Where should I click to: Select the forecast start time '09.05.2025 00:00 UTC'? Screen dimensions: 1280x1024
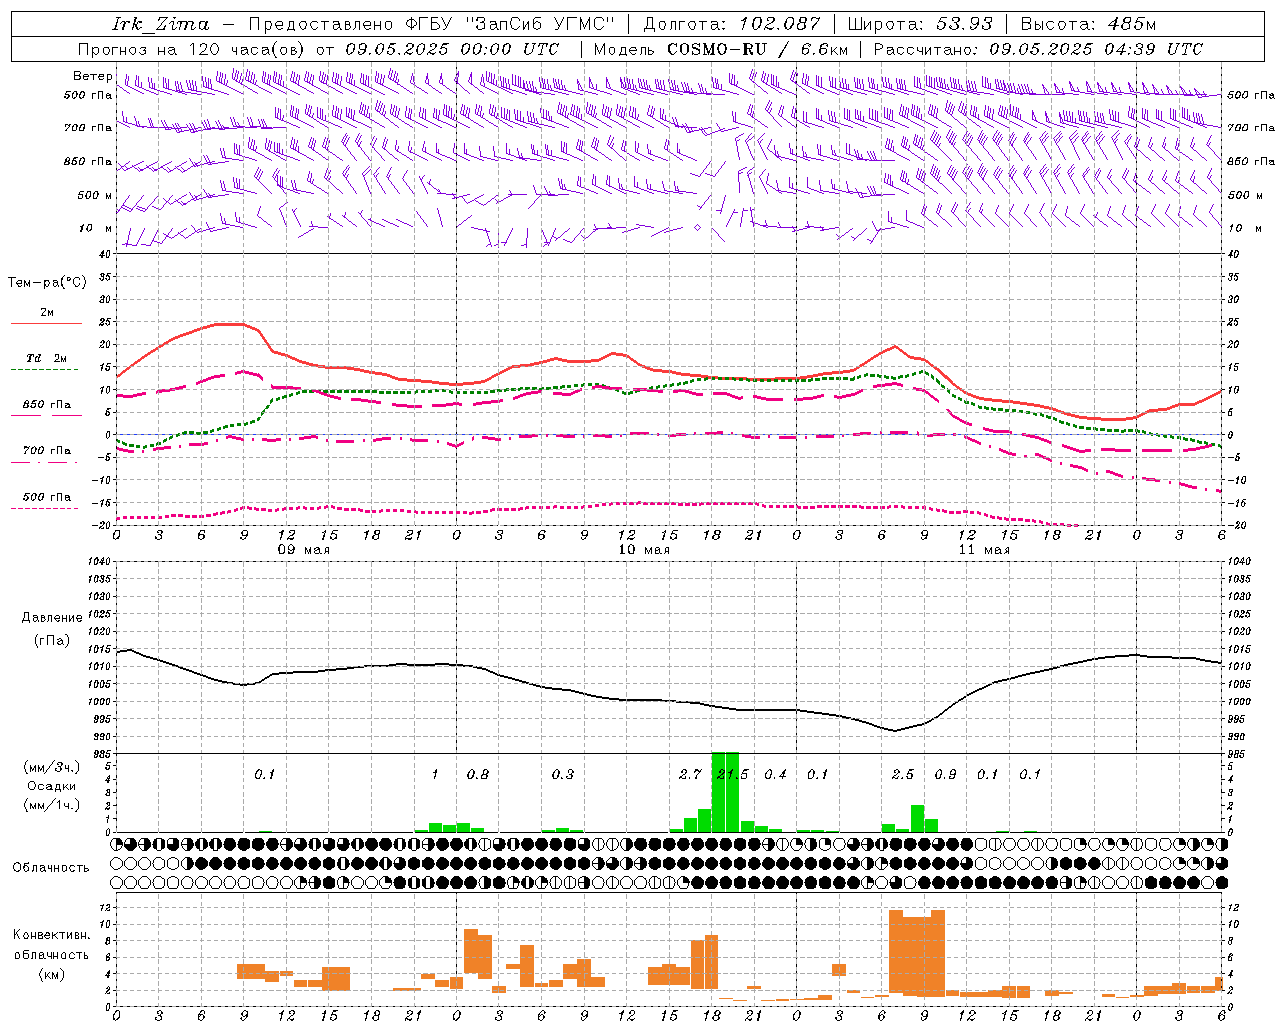pyautogui.click(x=452, y=49)
